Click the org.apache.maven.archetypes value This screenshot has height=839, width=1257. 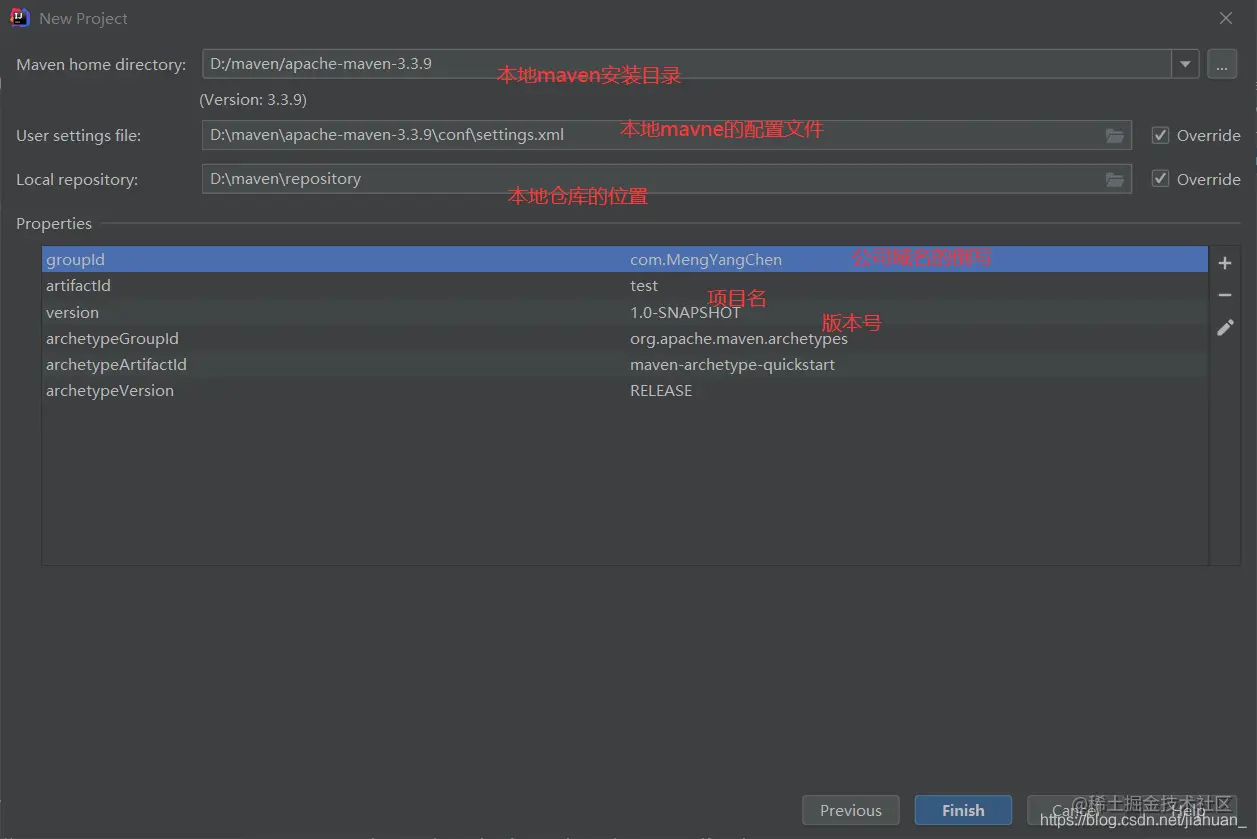739,338
